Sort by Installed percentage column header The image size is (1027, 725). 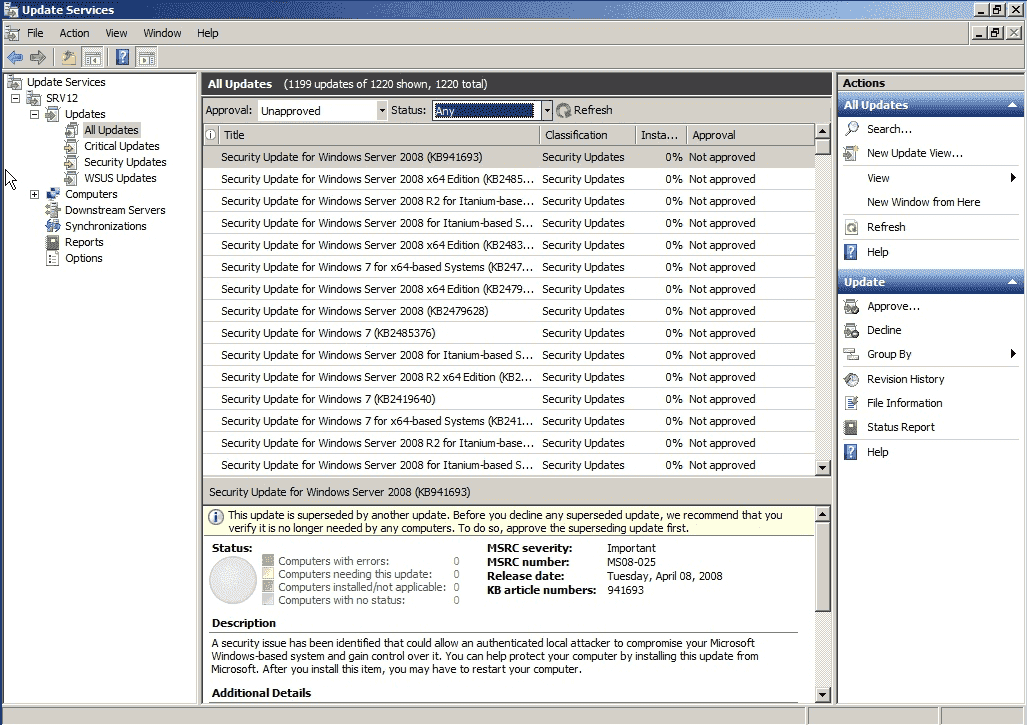click(x=660, y=135)
